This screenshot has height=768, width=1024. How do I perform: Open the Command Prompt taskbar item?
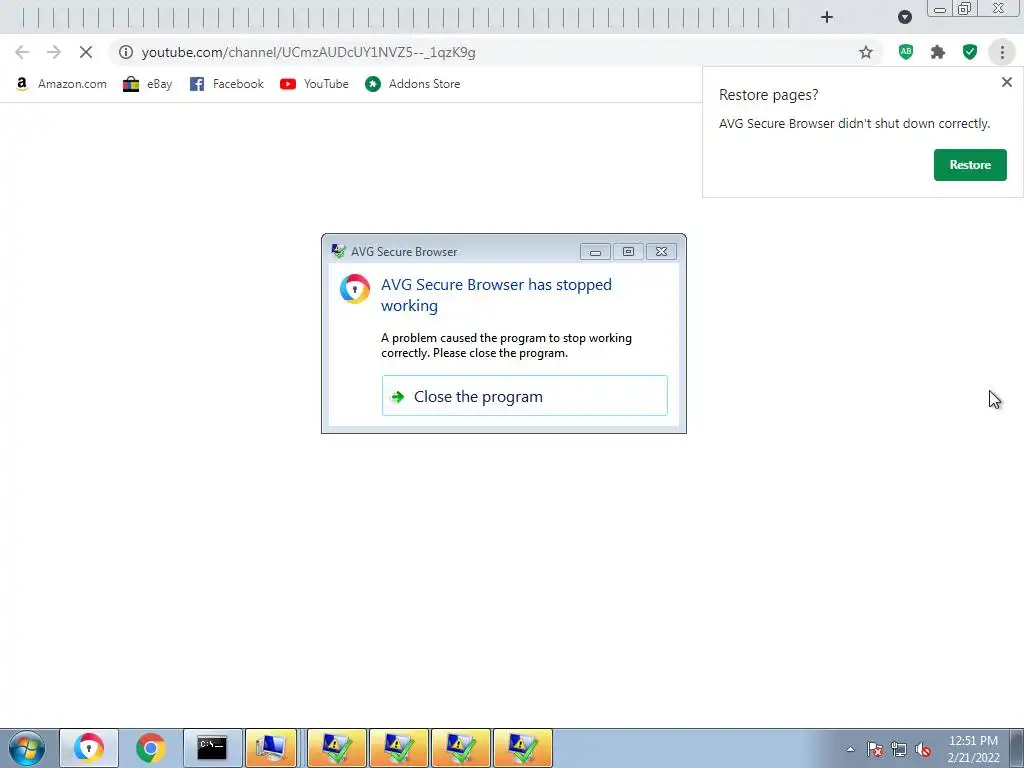coord(212,748)
